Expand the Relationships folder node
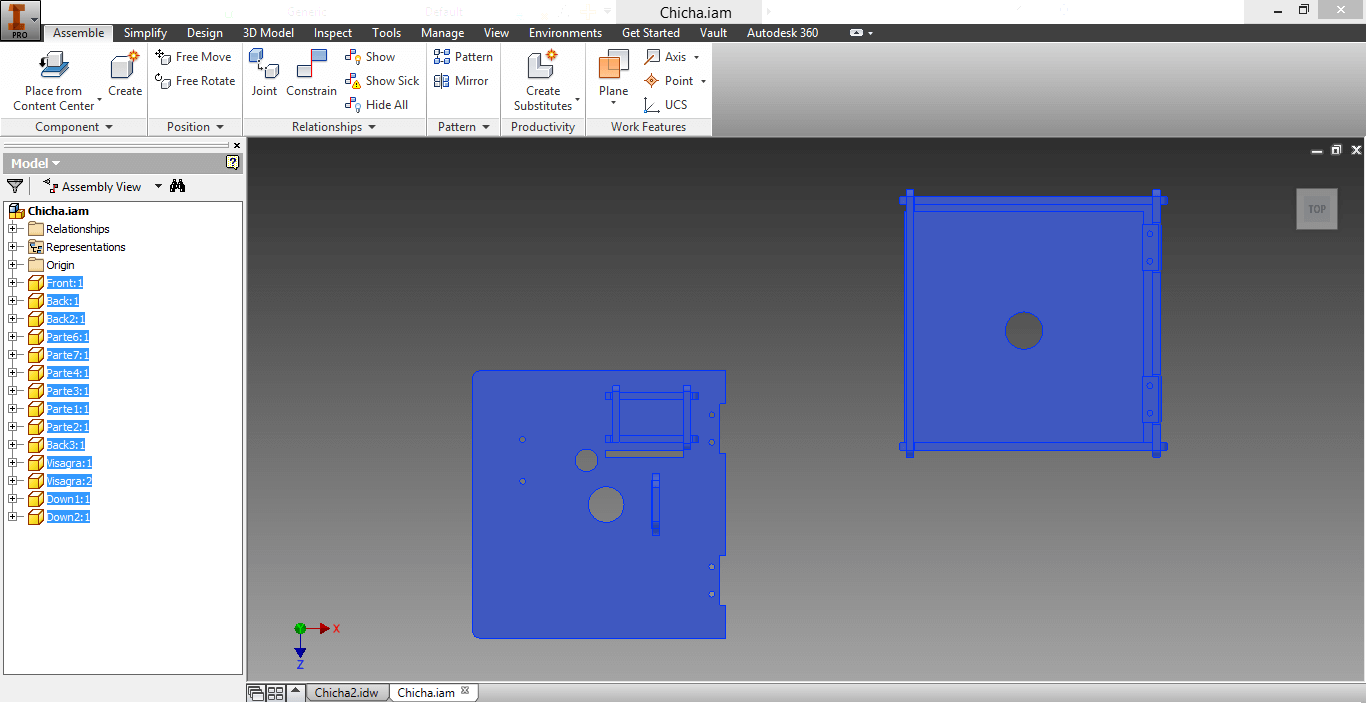 coord(13,229)
